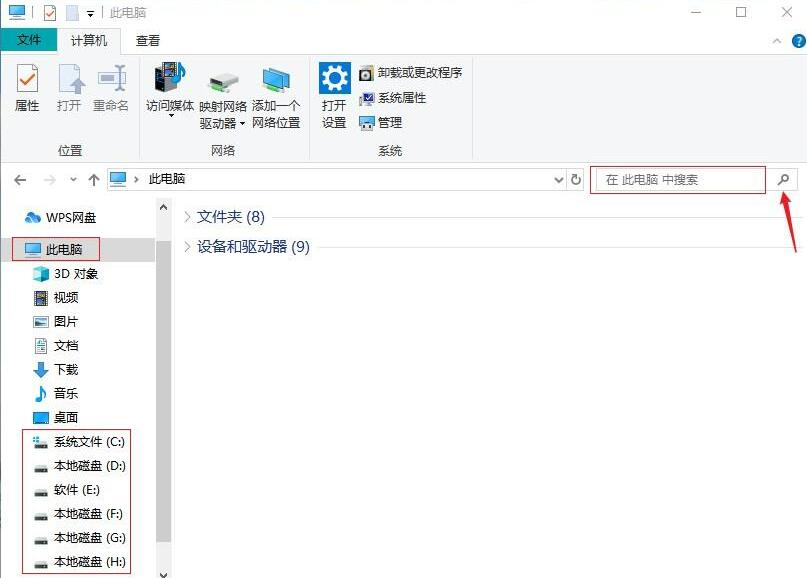Image resolution: width=807 pixels, height=578 pixels.
Task: Select the 属性 (Properties) ribbon icon
Action: click(x=27, y=90)
